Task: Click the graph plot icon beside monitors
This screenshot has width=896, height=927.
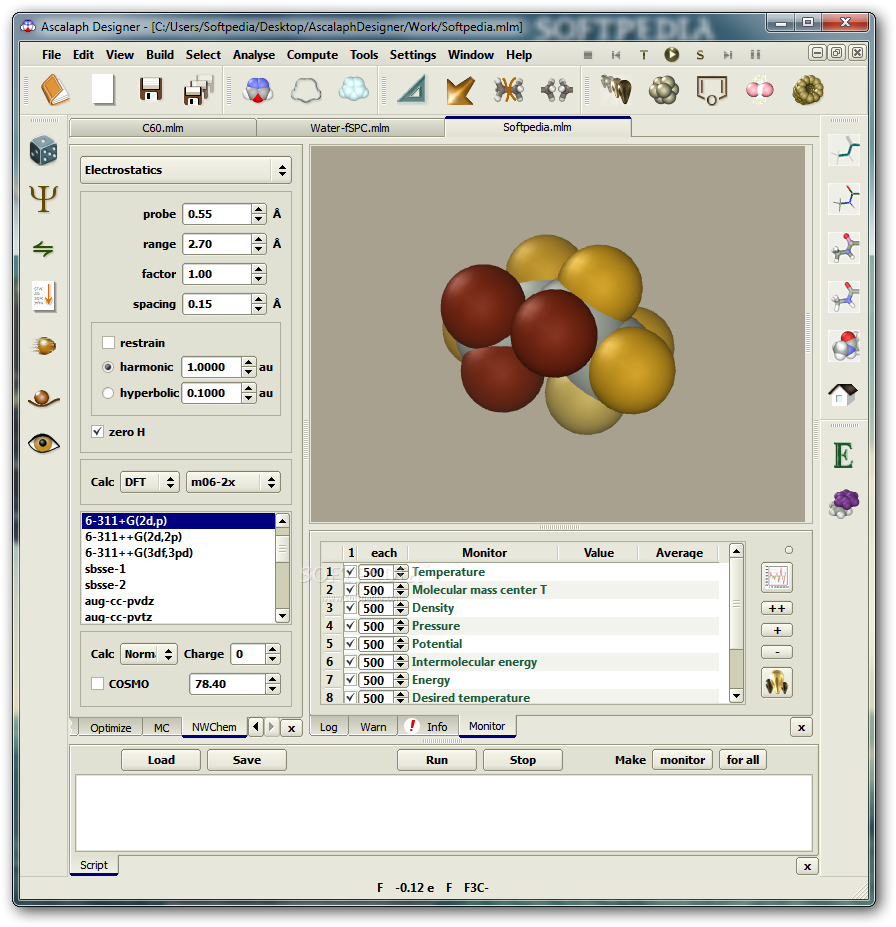Action: 777,577
